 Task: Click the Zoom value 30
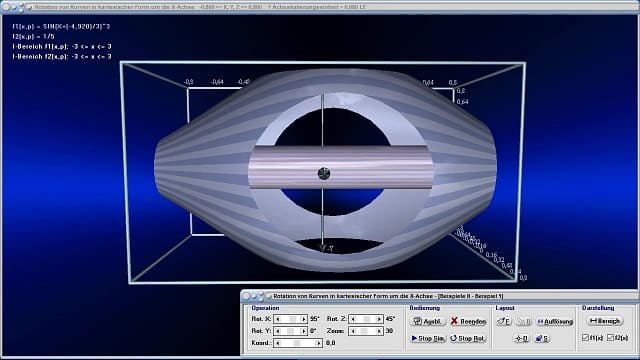(389, 331)
